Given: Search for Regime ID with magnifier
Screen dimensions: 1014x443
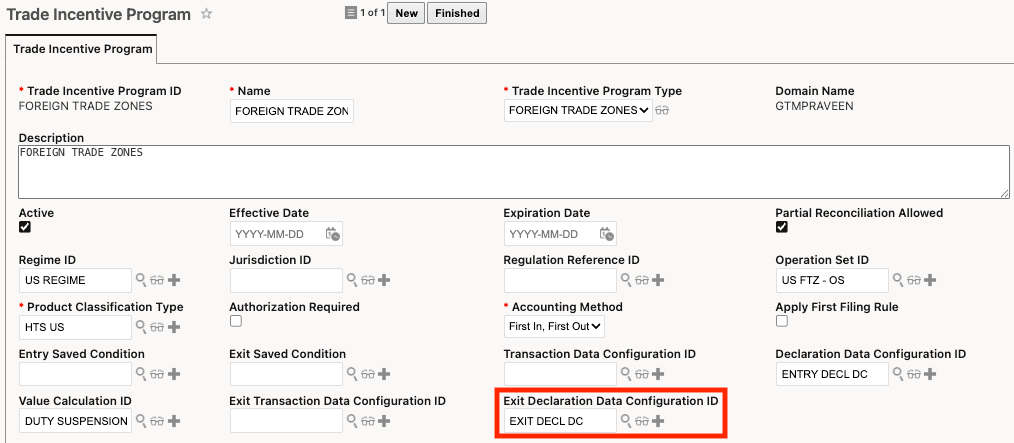Looking at the screenshot, I should (142, 281).
